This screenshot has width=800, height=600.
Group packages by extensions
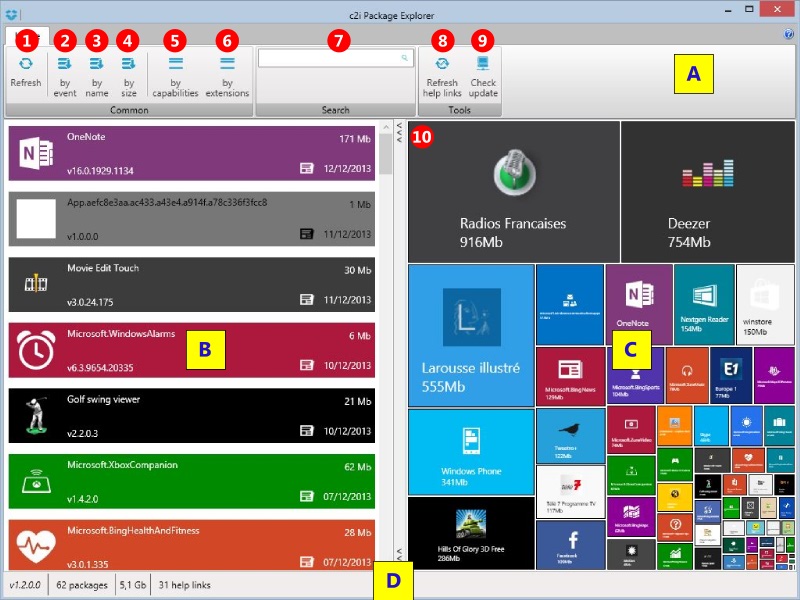[x=227, y=75]
